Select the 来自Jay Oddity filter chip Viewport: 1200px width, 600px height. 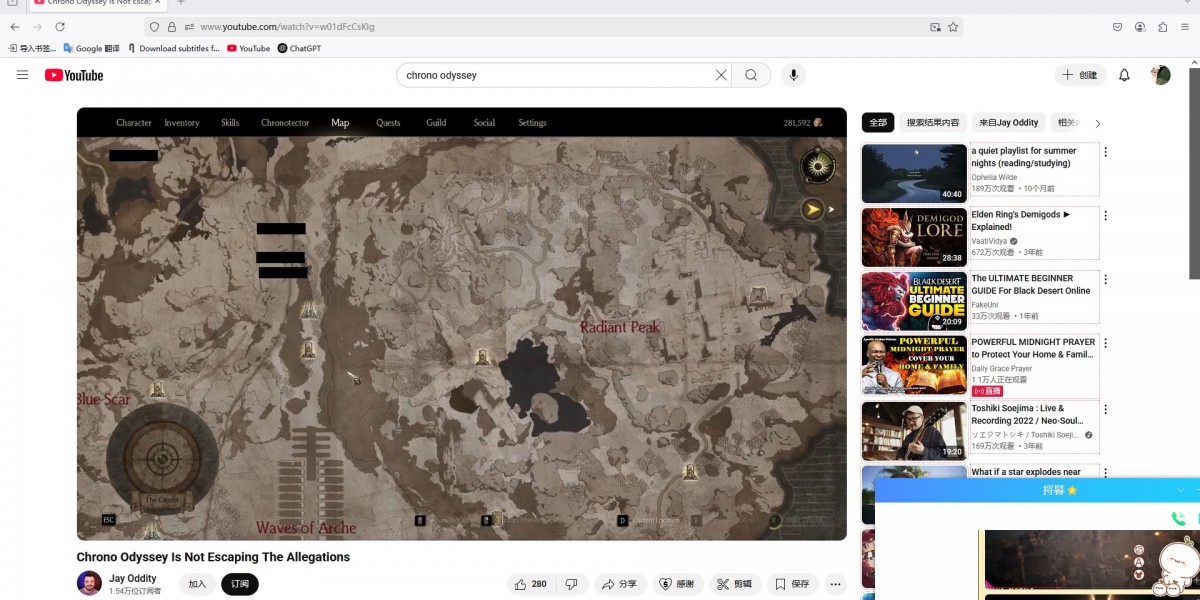(1009, 123)
